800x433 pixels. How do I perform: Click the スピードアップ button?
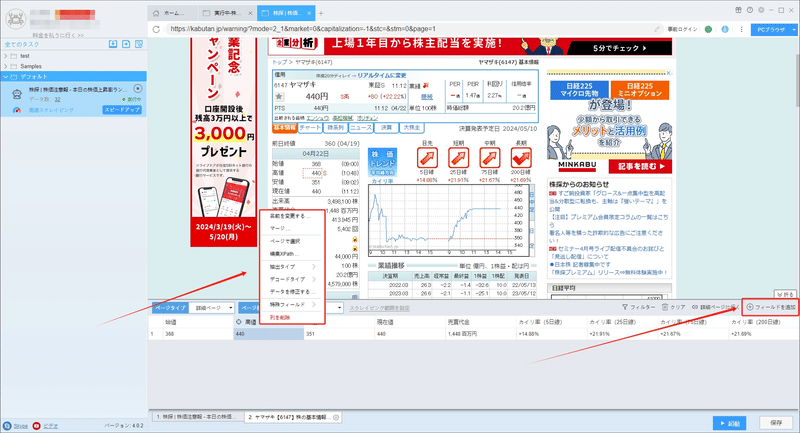(x=122, y=110)
